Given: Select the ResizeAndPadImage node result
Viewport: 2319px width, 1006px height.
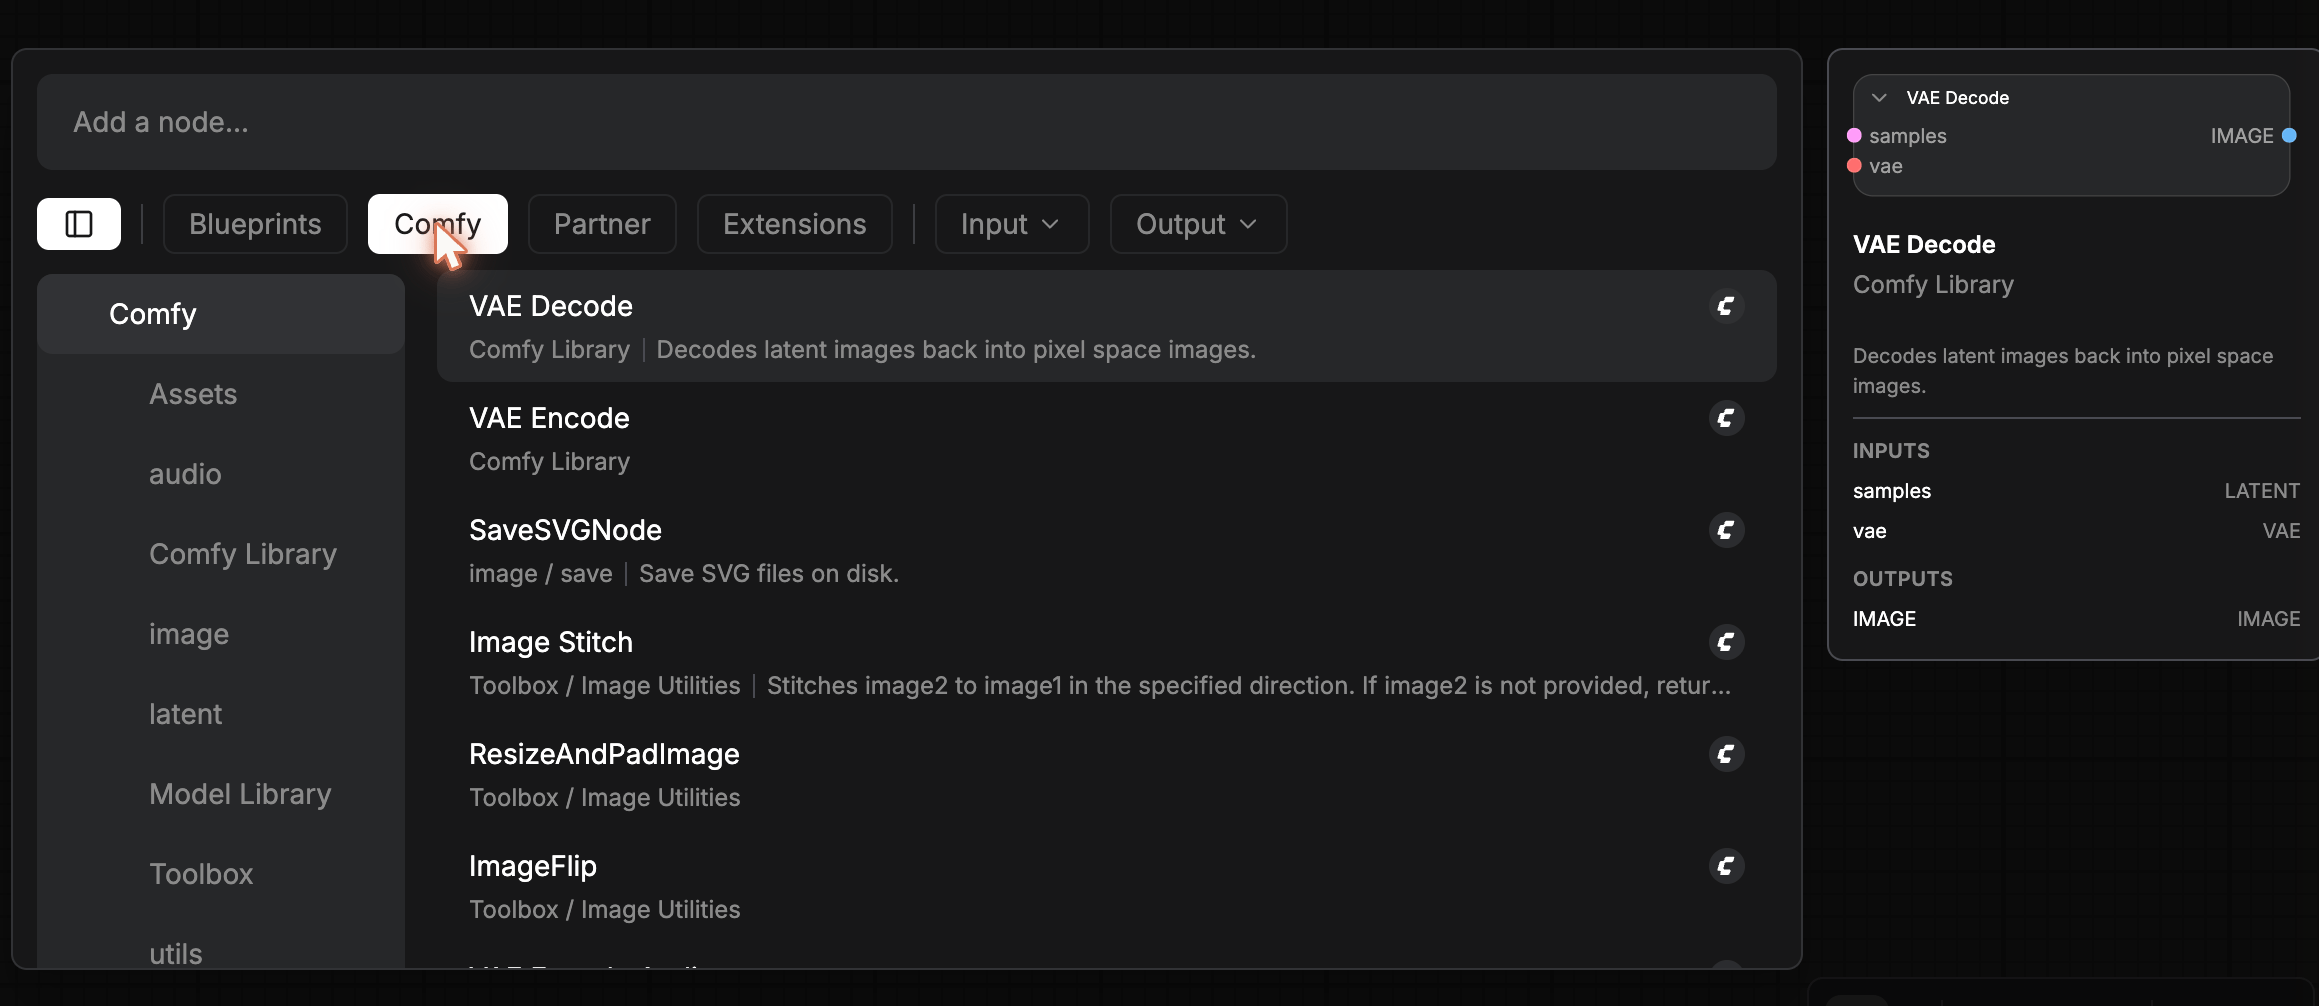Looking at the screenshot, I should [x=1106, y=774].
